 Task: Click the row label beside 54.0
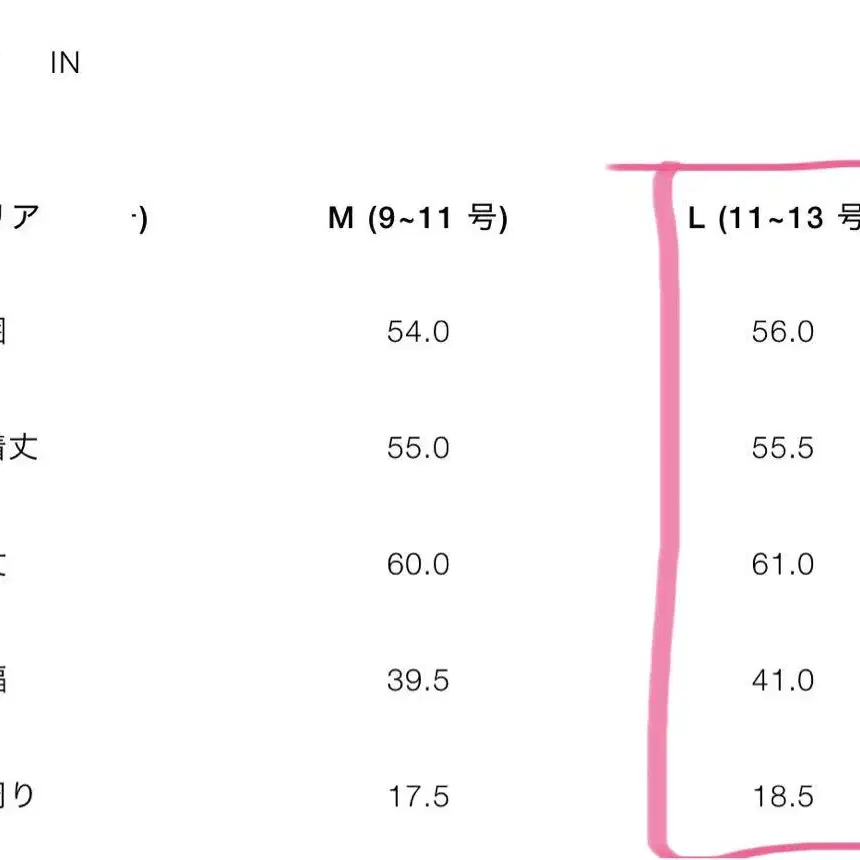coord(3,331)
